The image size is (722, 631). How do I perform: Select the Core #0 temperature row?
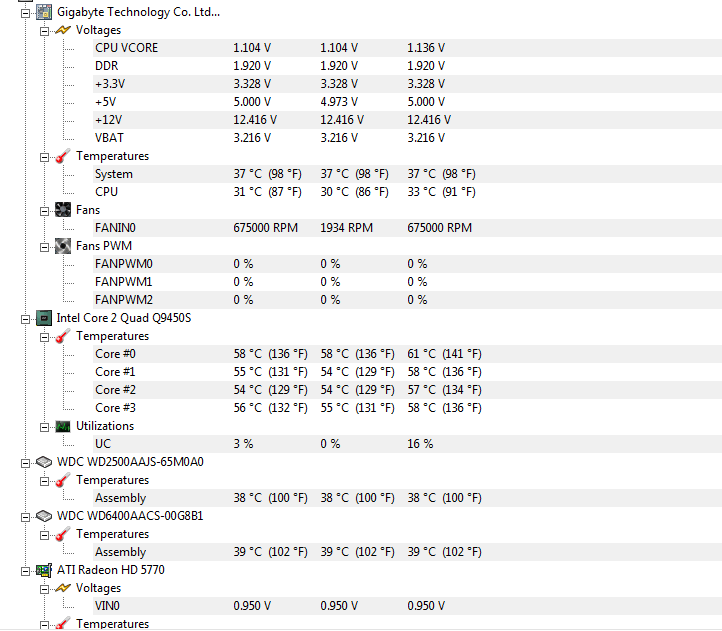[x=115, y=354]
